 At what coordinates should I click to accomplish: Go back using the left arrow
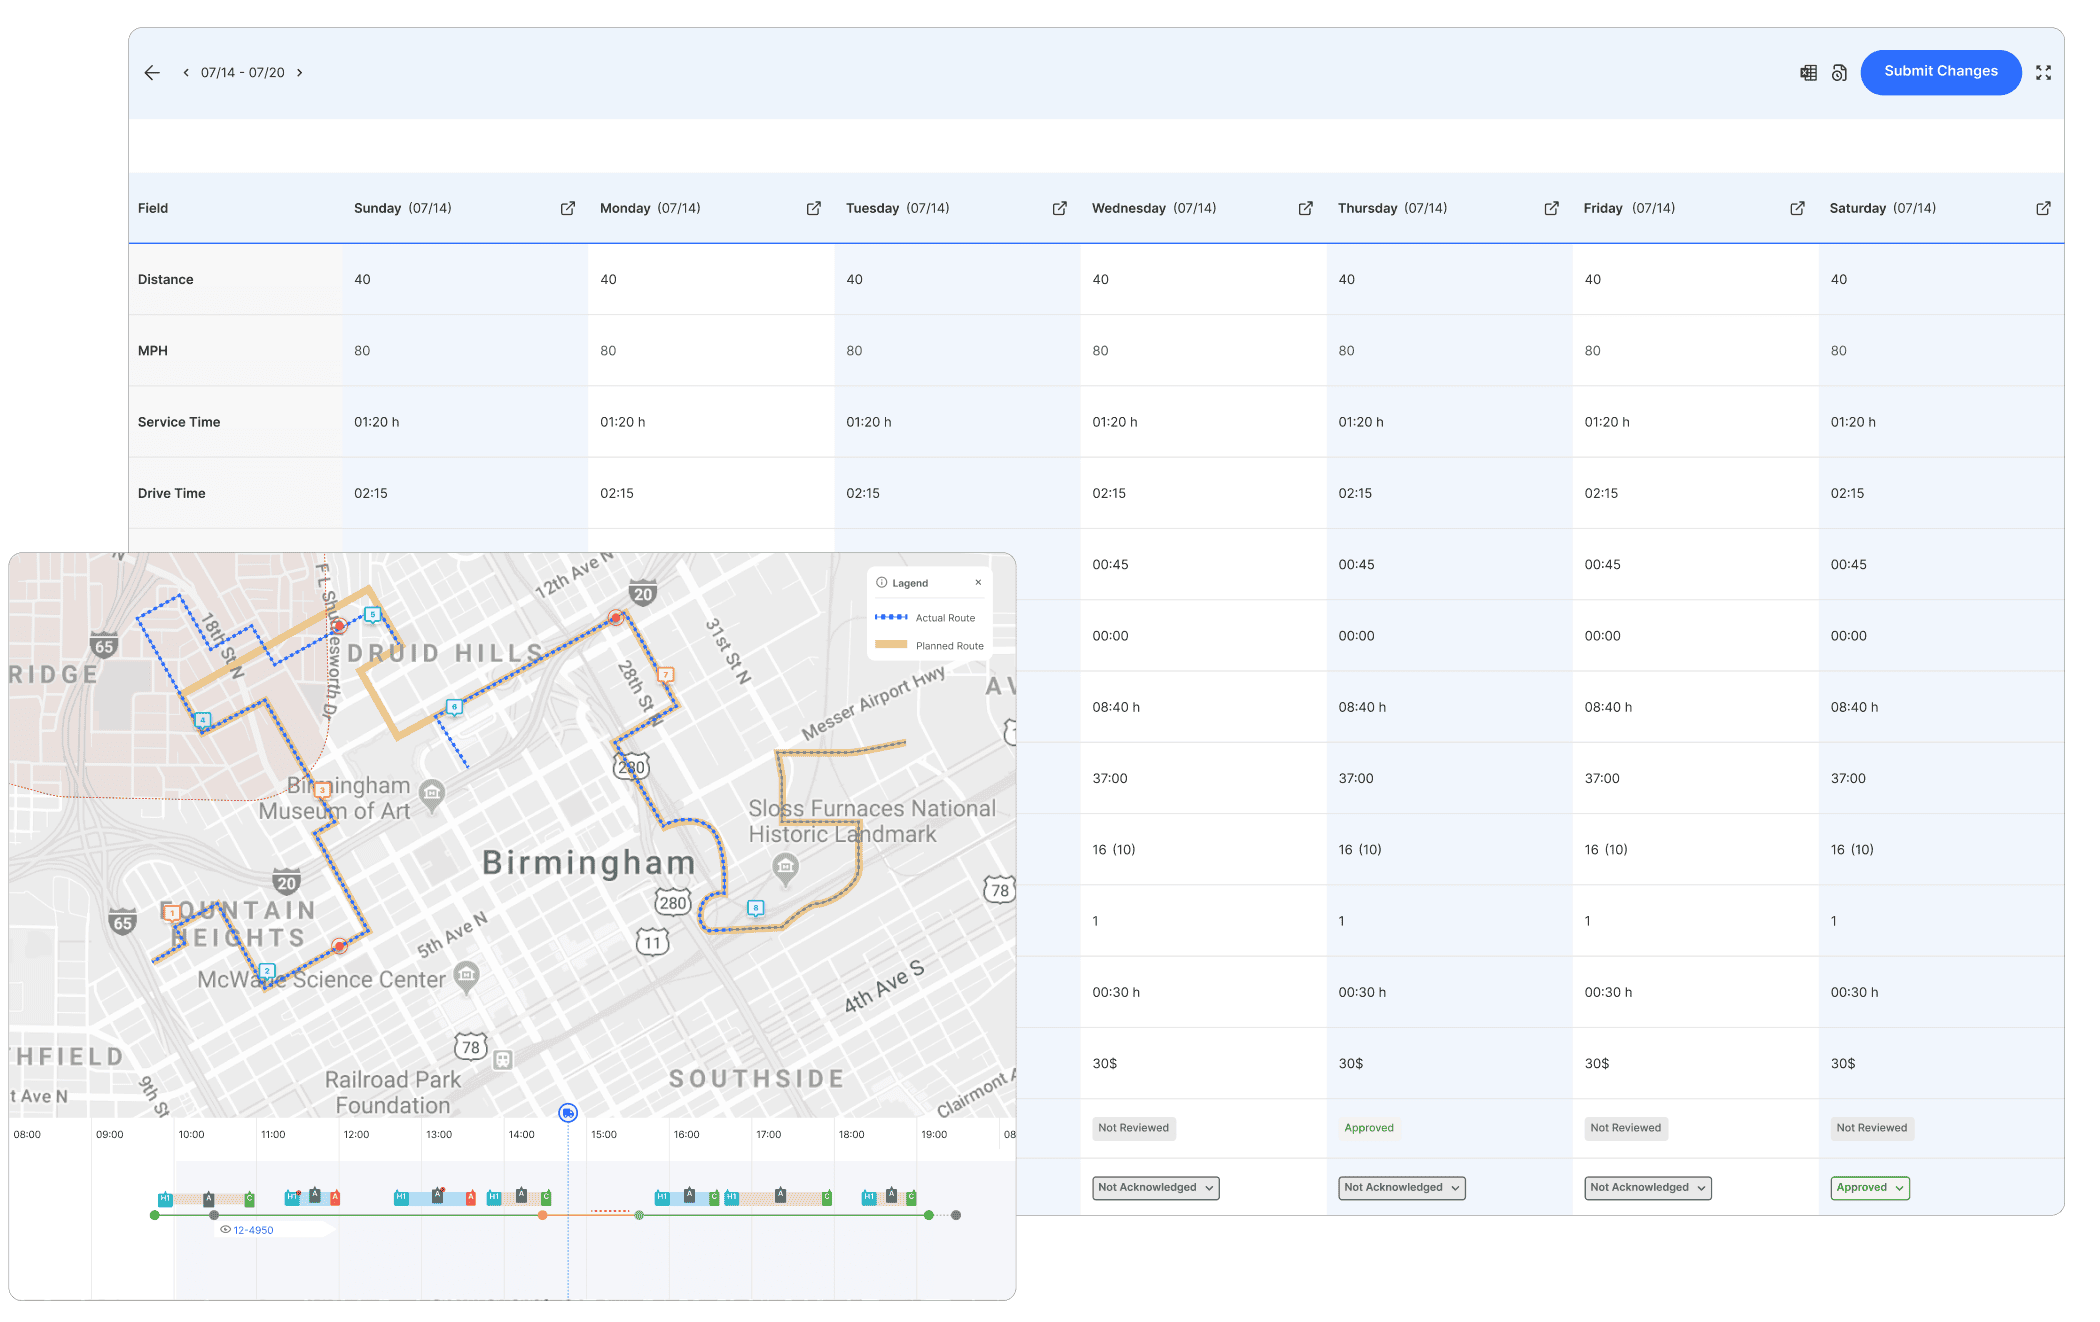152,73
